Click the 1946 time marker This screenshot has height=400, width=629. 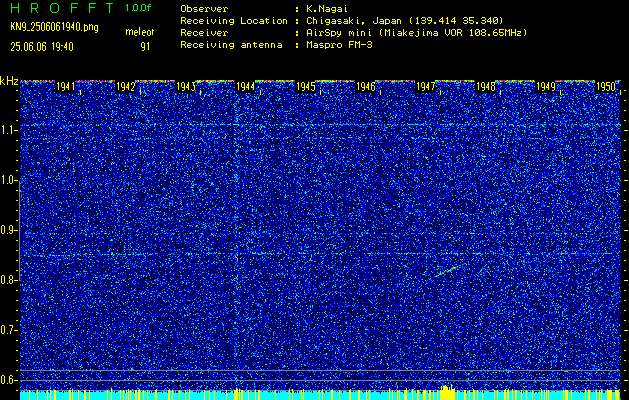pos(365,87)
